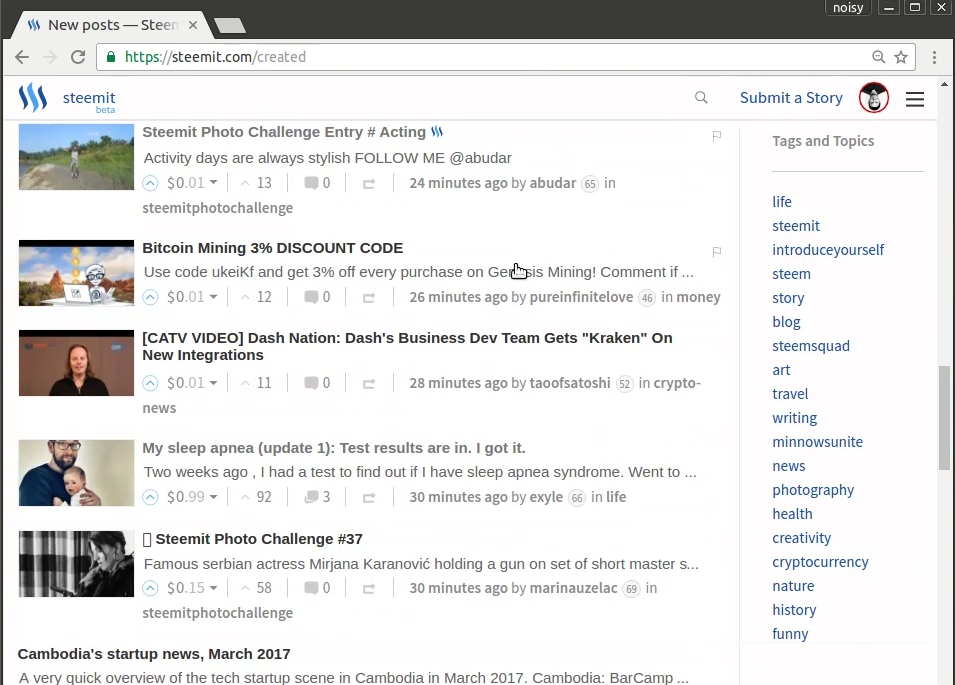Select the photography tag

pyautogui.click(x=813, y=490)
